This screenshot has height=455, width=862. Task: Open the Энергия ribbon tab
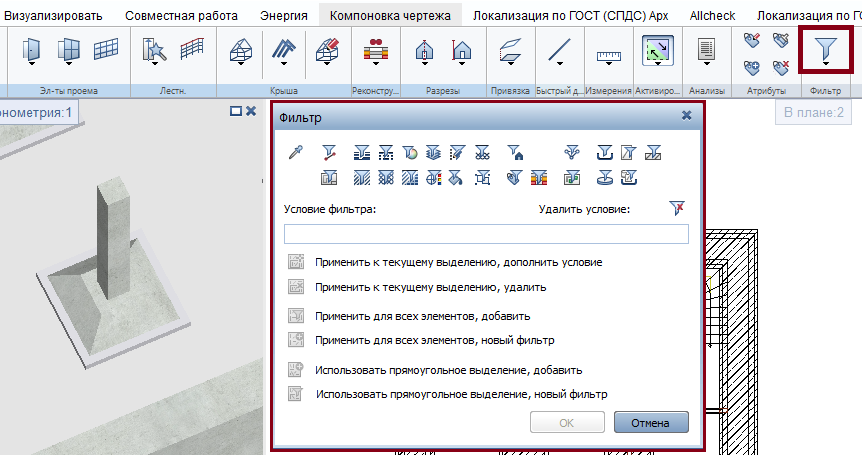pyautogui.click(x=284, y=15)
